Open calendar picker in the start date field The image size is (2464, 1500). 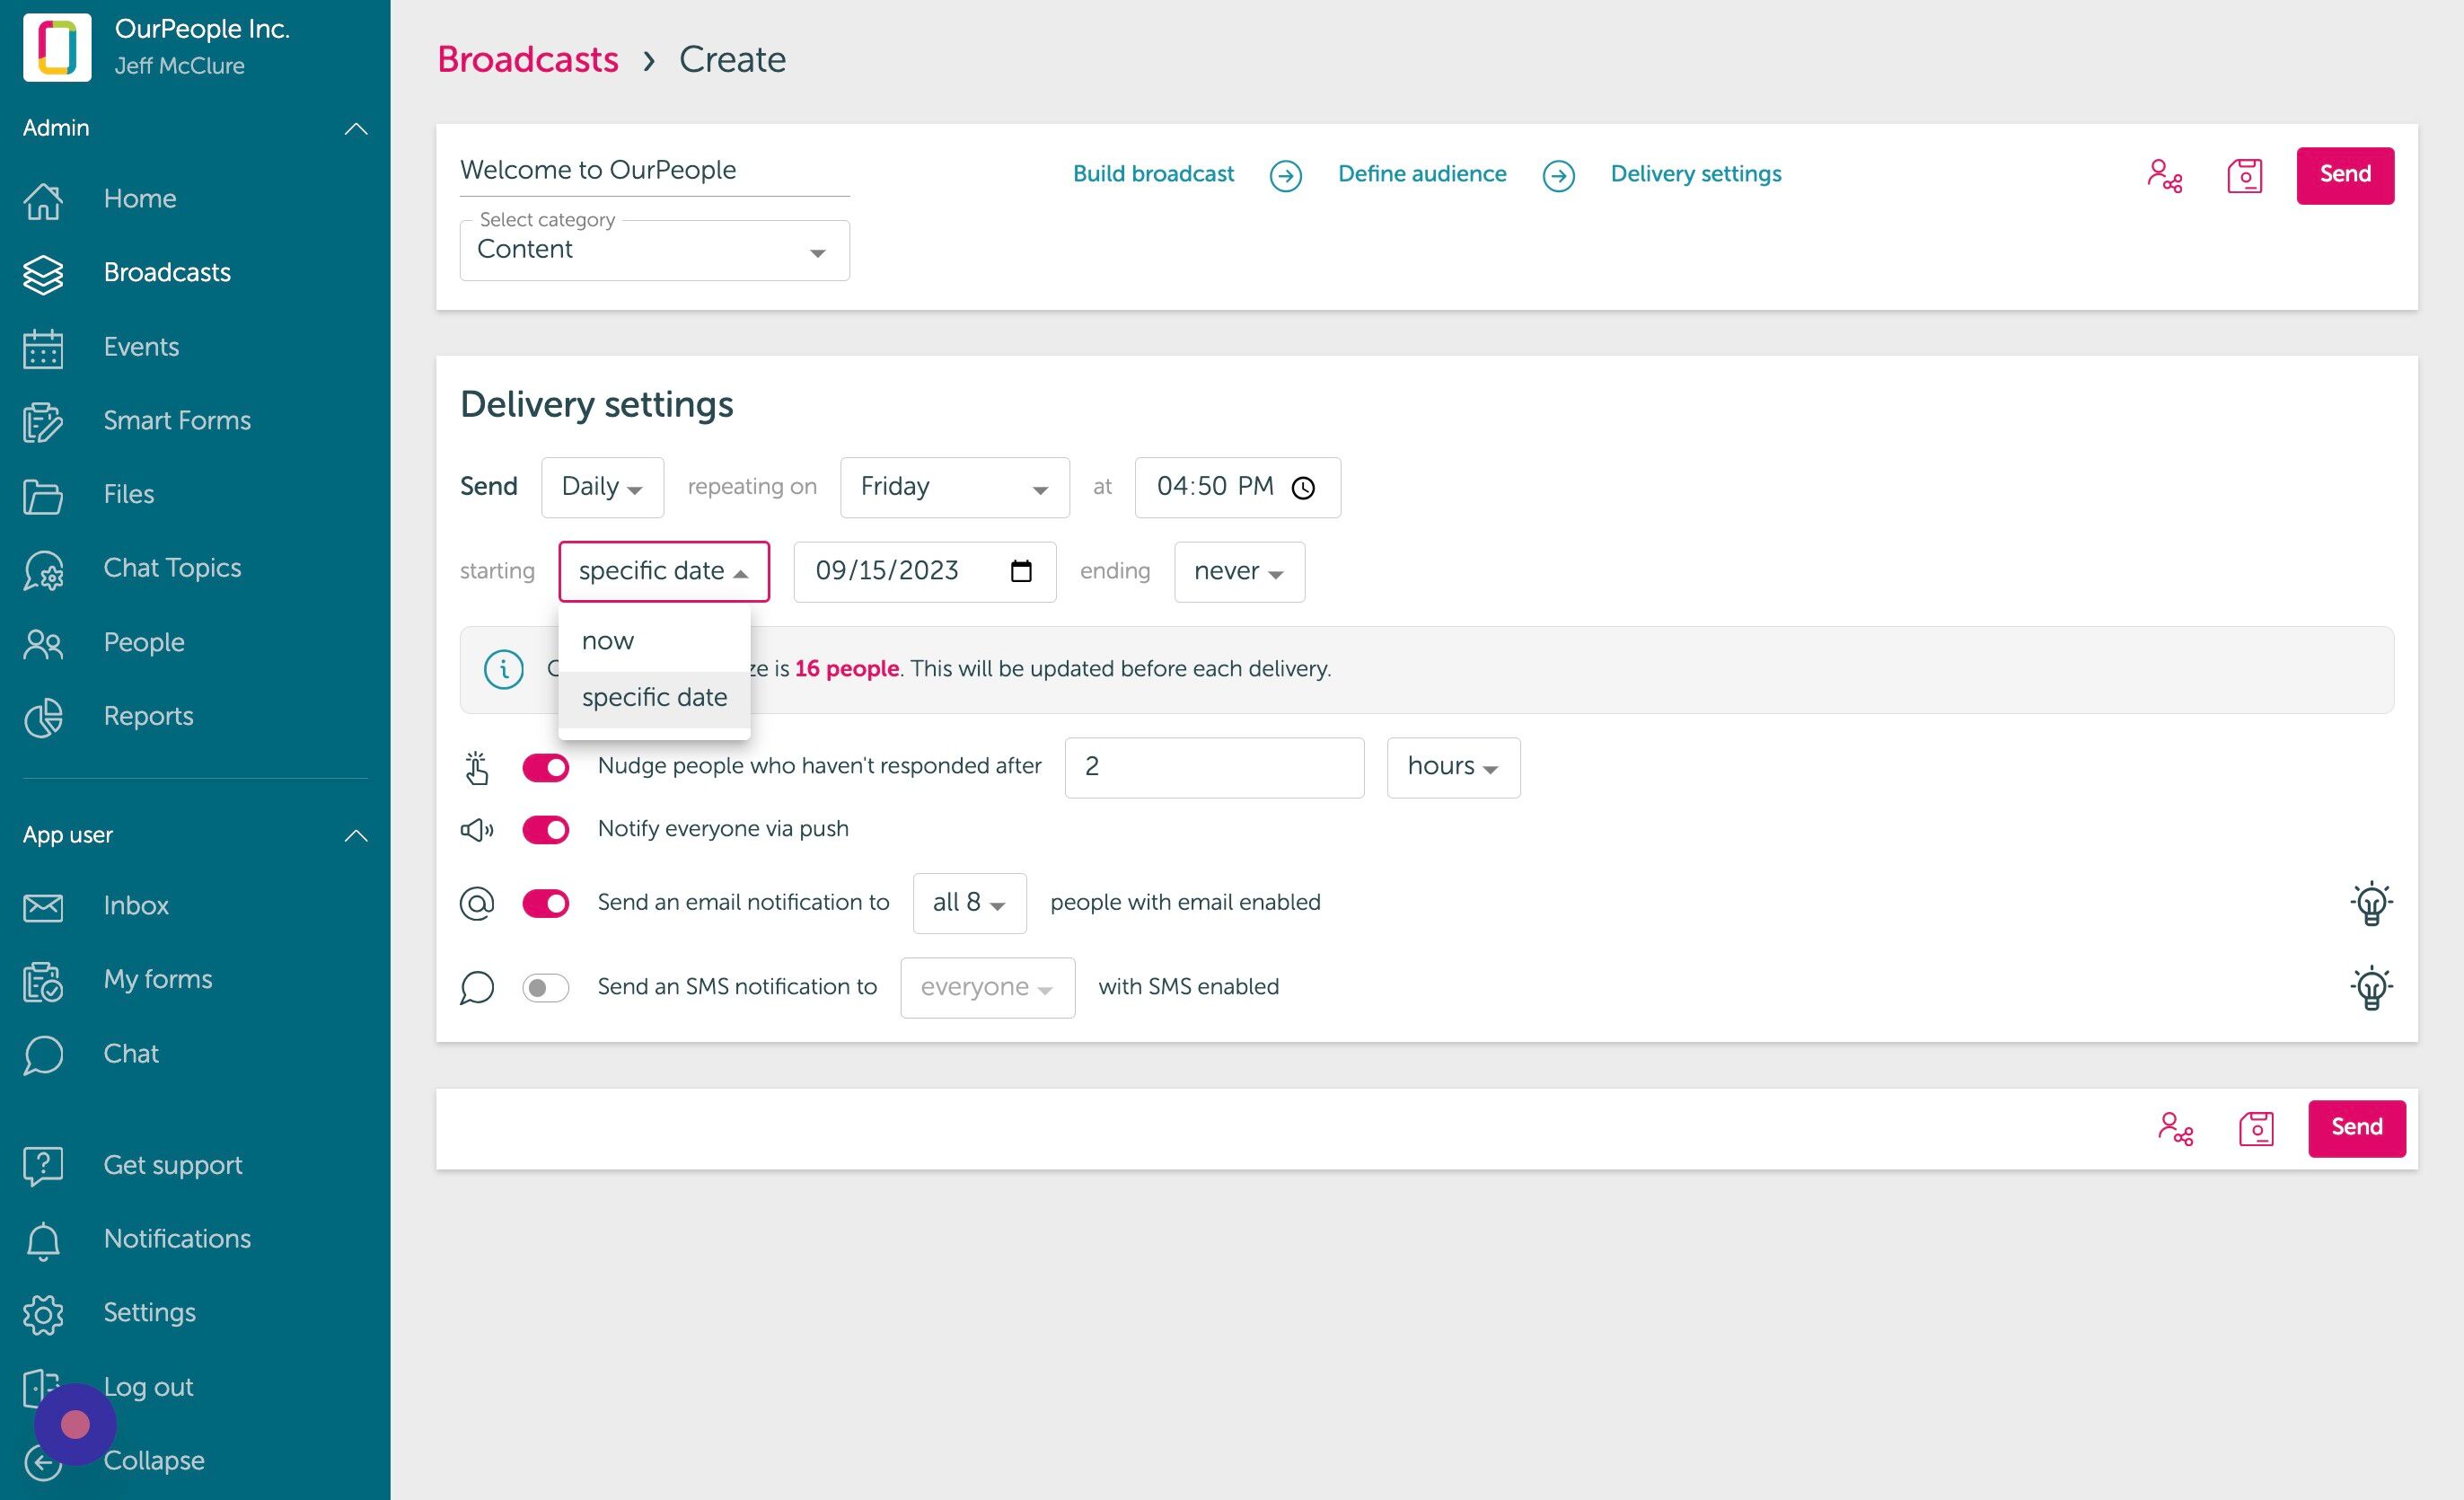click(x=1020, y=571)
